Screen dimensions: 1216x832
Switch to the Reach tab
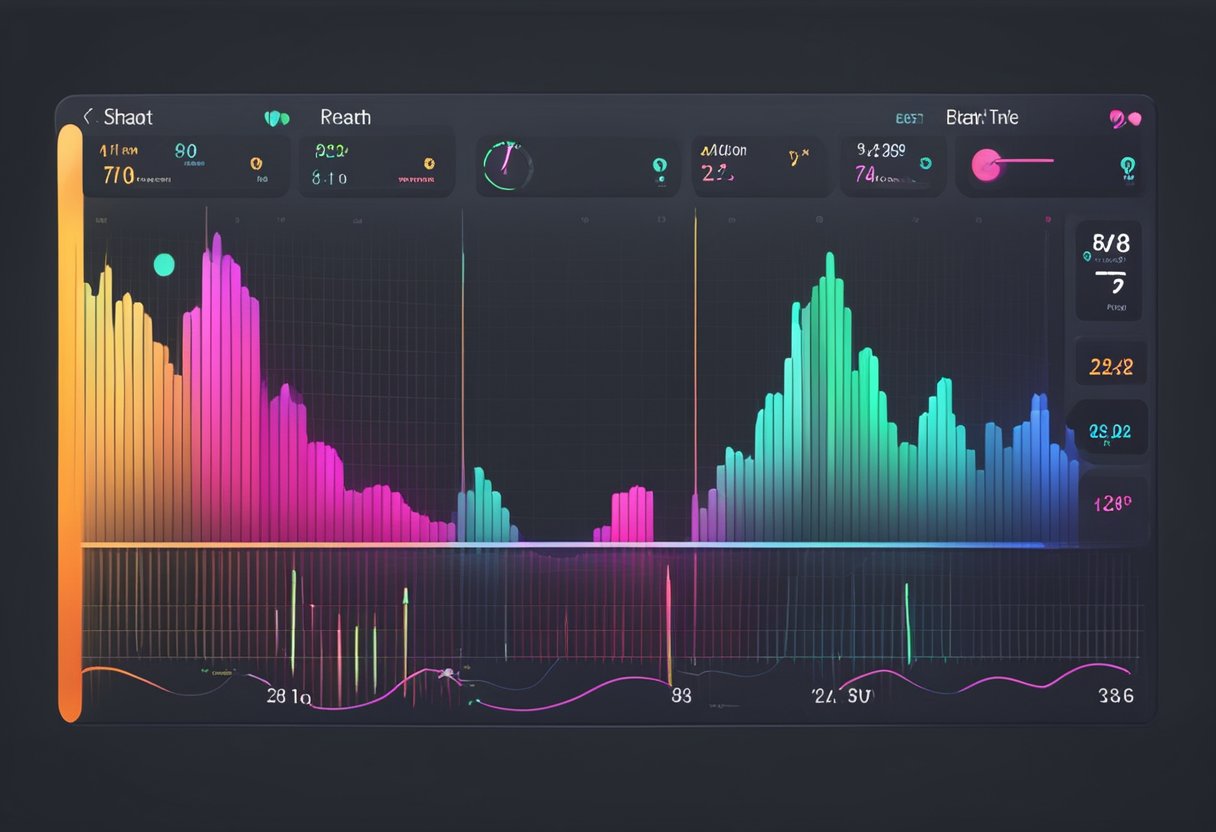pos(345,117)
